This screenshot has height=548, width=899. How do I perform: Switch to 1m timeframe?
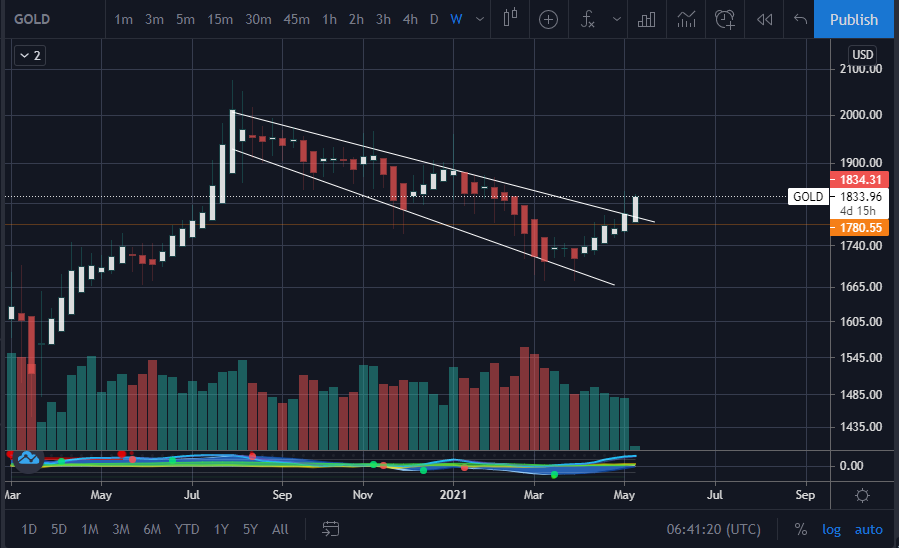(123, 19)
